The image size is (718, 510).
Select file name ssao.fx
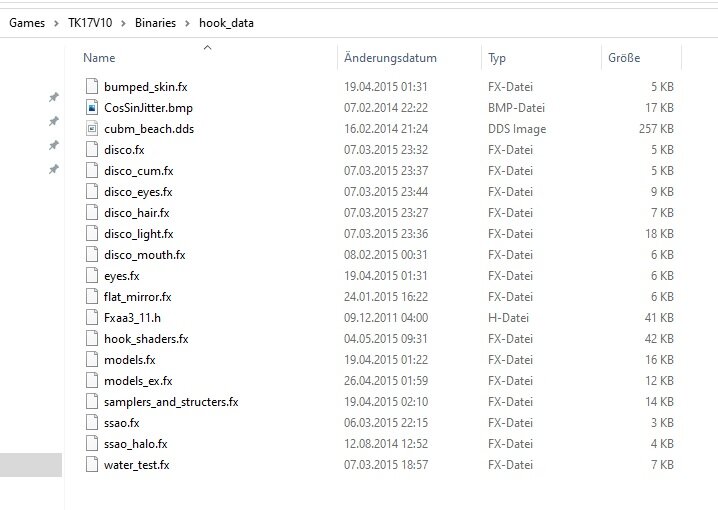pyautogui.click(x=121, y=423)
